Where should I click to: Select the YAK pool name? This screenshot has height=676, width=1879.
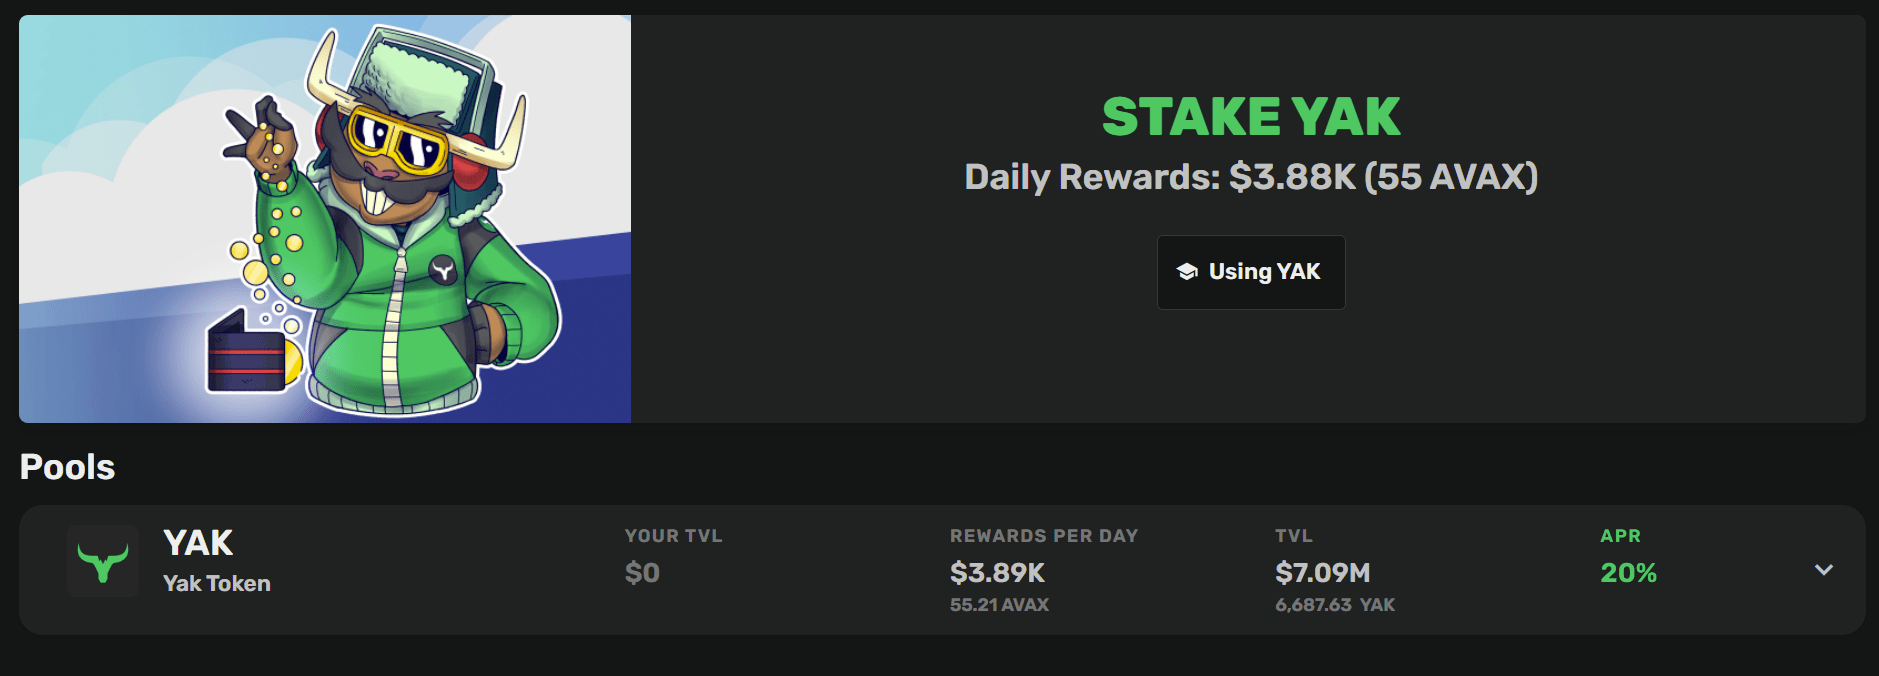(198, 543)
